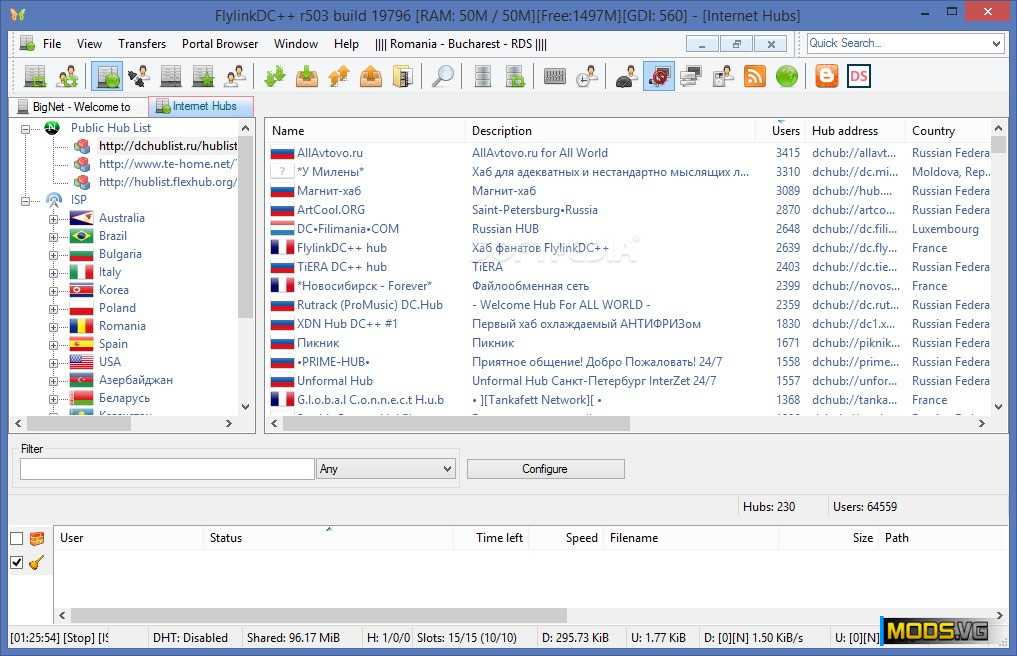Check the checkbox beside the firewall brick icon

16,539
